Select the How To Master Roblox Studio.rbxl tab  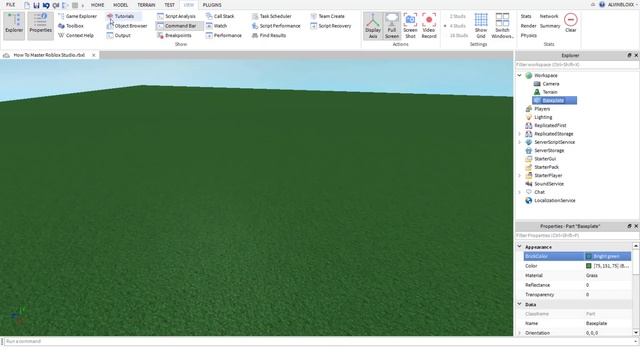pyautogui.click(x=49, y=55)
